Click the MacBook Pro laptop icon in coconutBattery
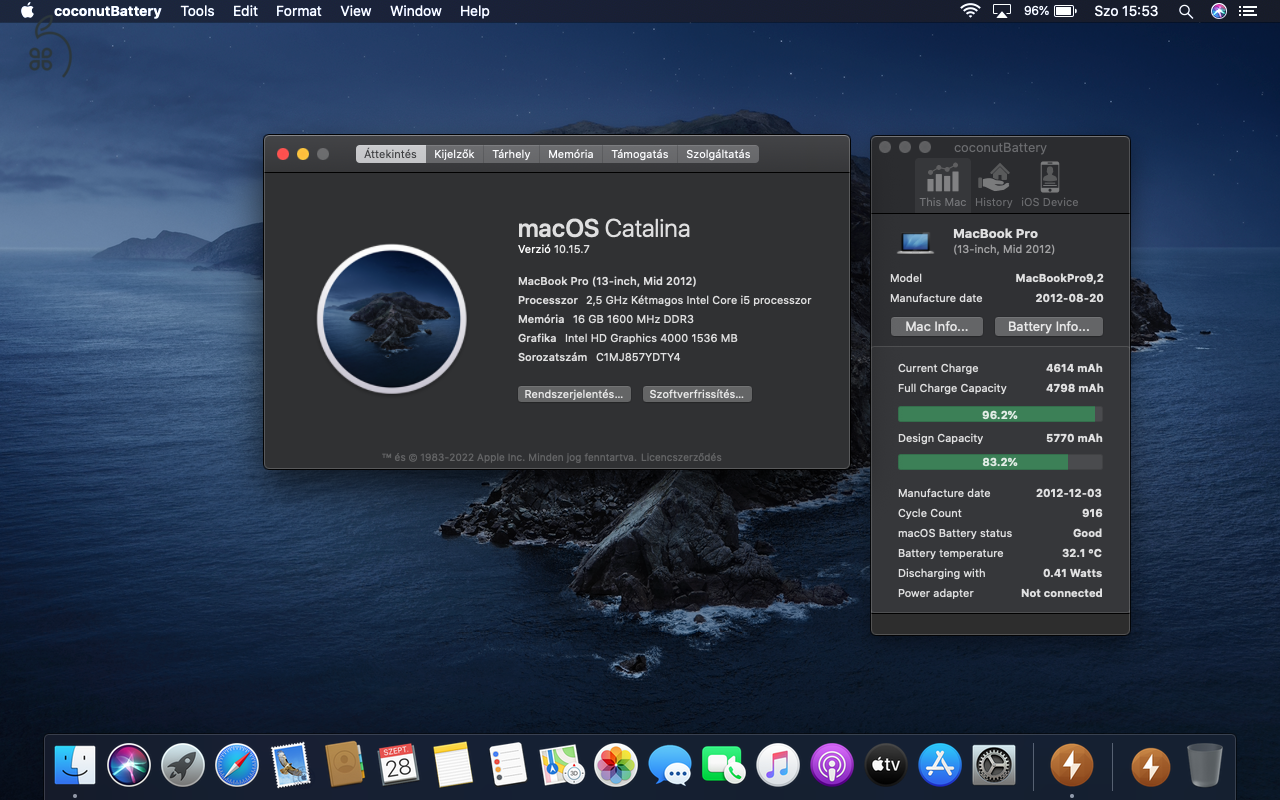This screenshot has width=1280, height=800. coord(916,241)
